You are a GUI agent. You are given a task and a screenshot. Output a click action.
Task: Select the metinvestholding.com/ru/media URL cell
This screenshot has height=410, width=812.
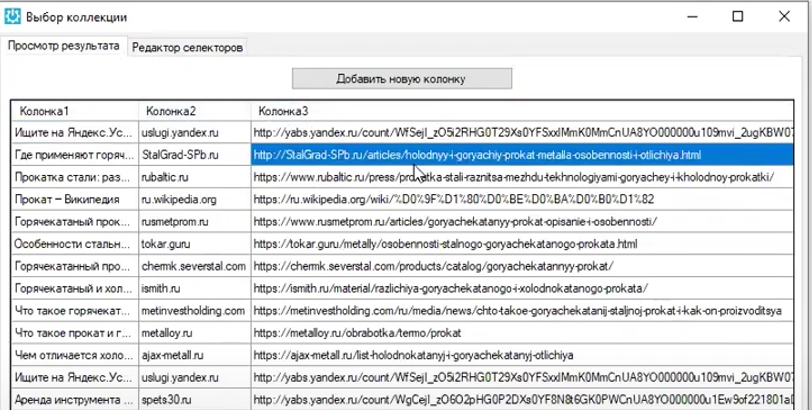522,311
